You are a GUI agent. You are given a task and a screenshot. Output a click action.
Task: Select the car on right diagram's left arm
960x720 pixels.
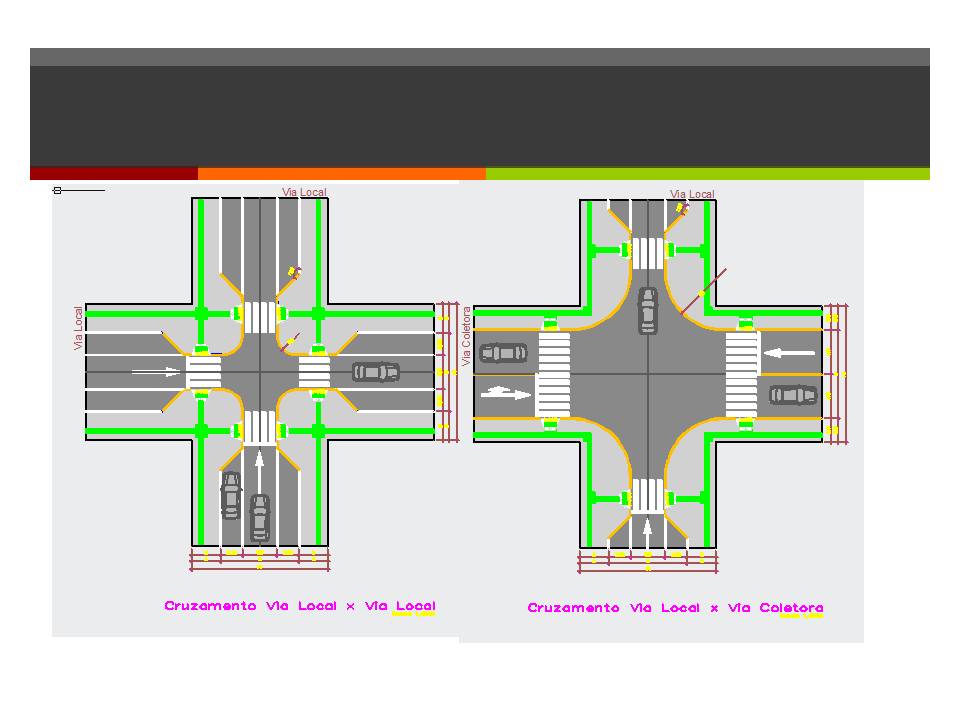(503, 353)
